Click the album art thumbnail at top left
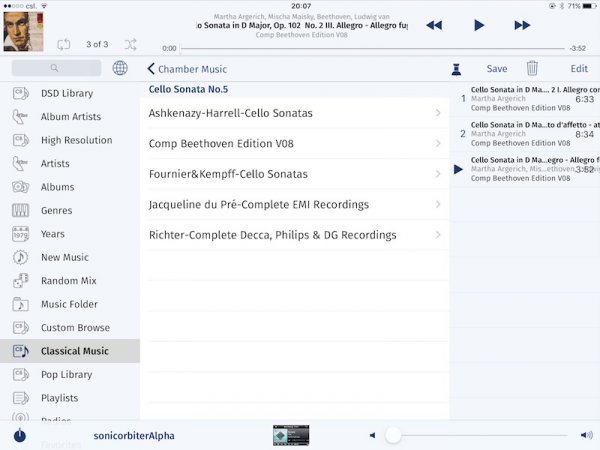Screen dimensions: 600x450 [x=23, y=31]
